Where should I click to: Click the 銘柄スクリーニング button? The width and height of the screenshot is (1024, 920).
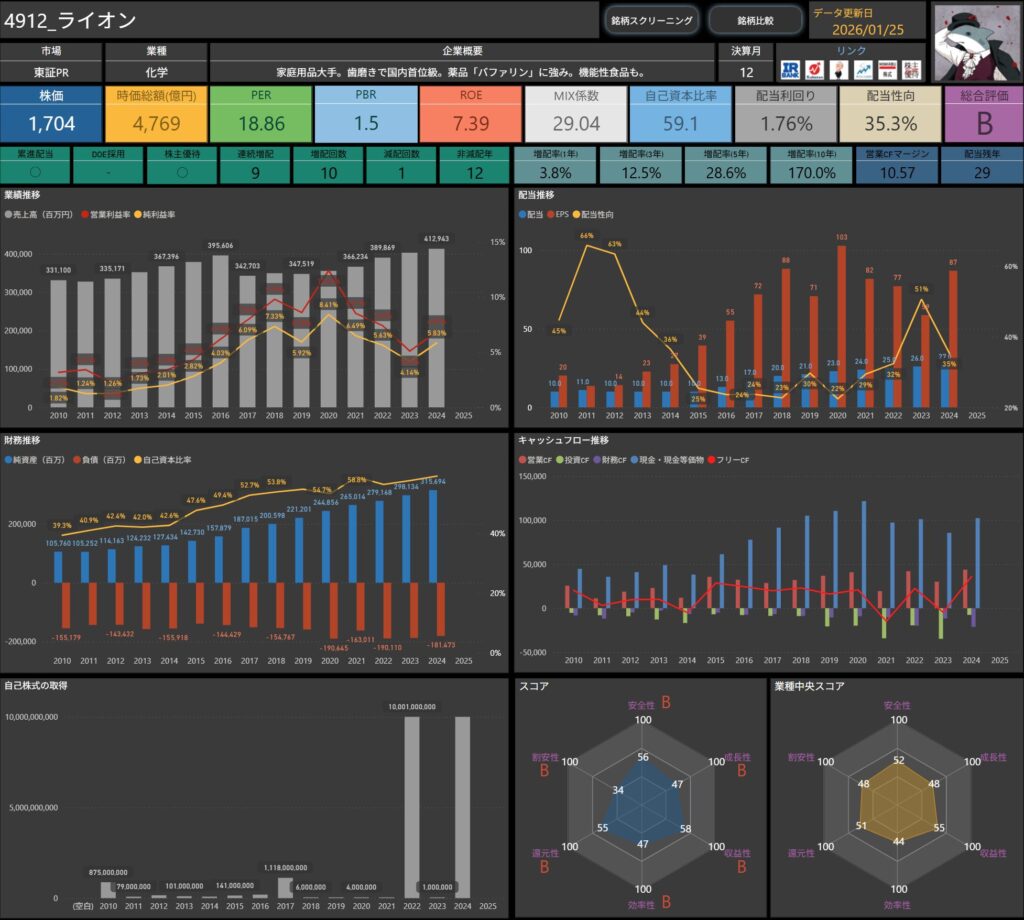tap(651, 20)
